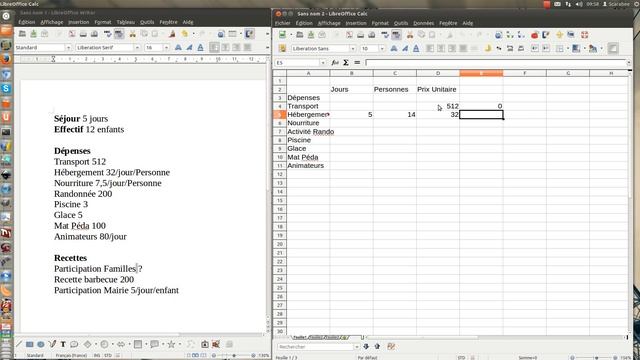
Task: Click the Open folder icon in Calc toolbar
Action: pyautogui.click(x=300, y=35)
